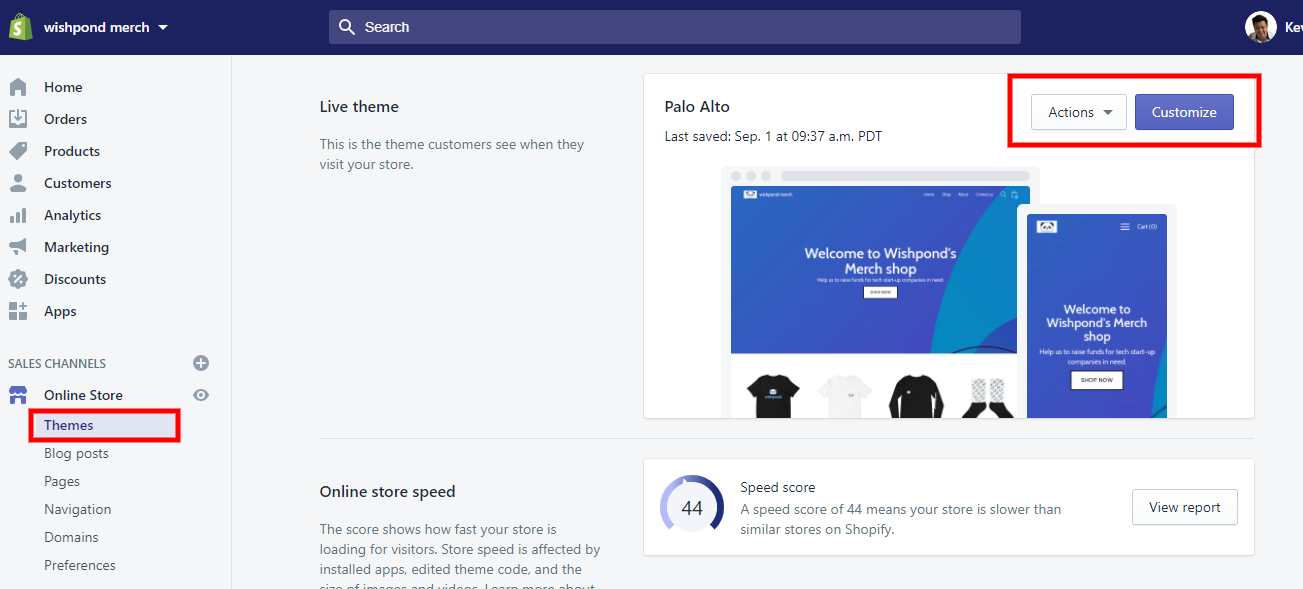
Task: Click the Live theme heading
Action: (359, 106)
